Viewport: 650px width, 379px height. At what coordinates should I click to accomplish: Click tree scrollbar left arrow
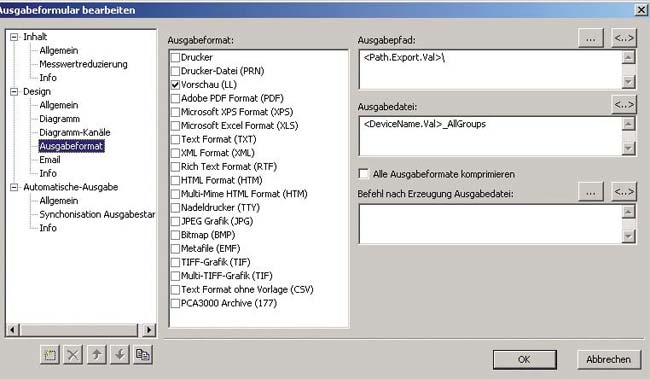[x=12, y=330]
